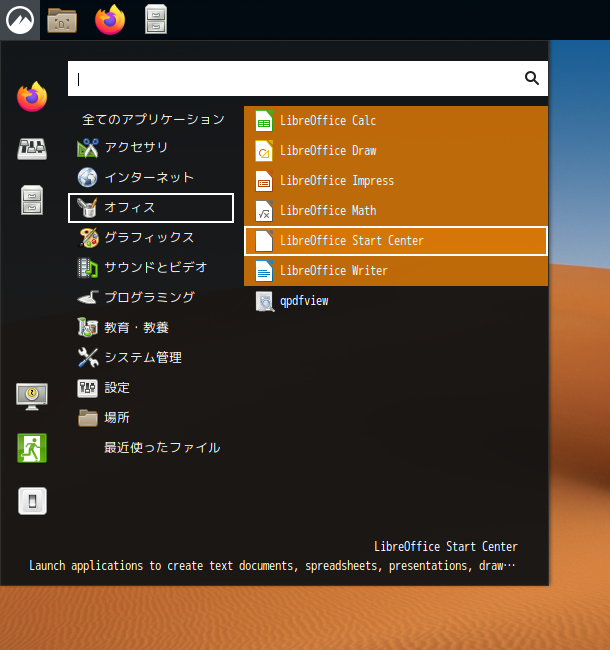The width and height of the screenshot is (610, 650).
Task: Click the folder icon beside 場所
Action: [x=87, y=418]
